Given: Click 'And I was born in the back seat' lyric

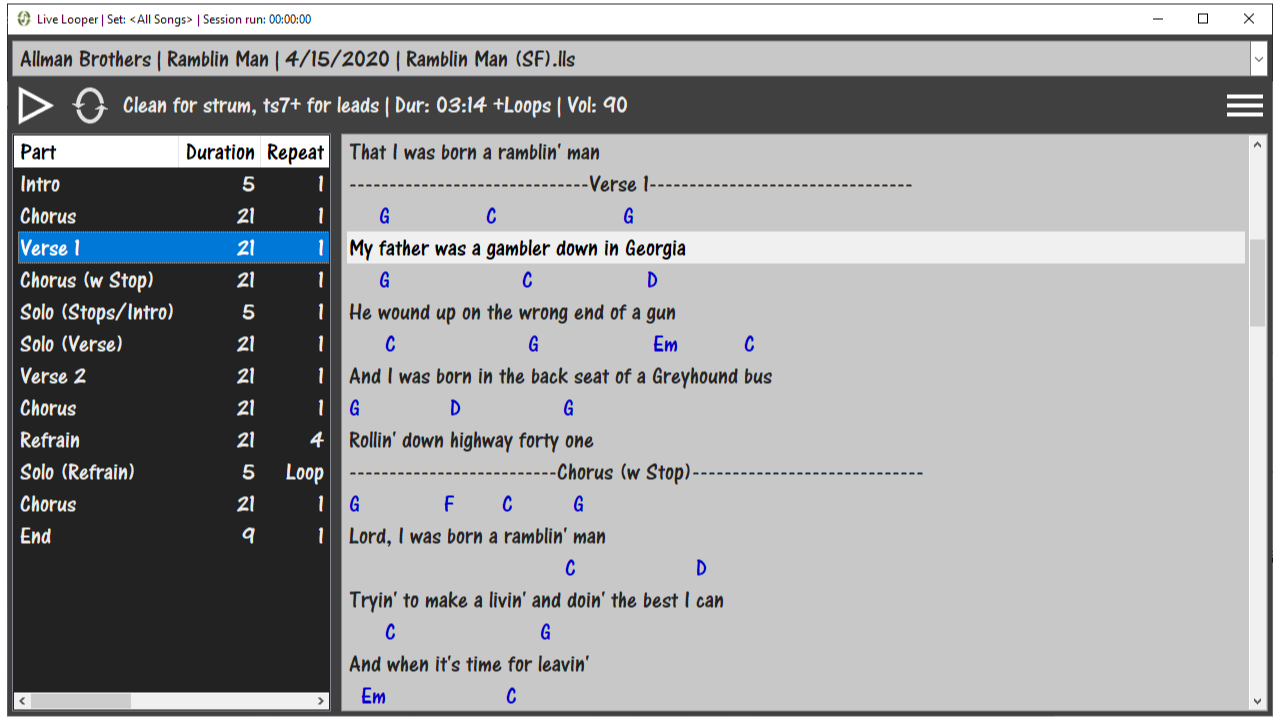Looking at the screenshot, I should (x=560, y=376).
